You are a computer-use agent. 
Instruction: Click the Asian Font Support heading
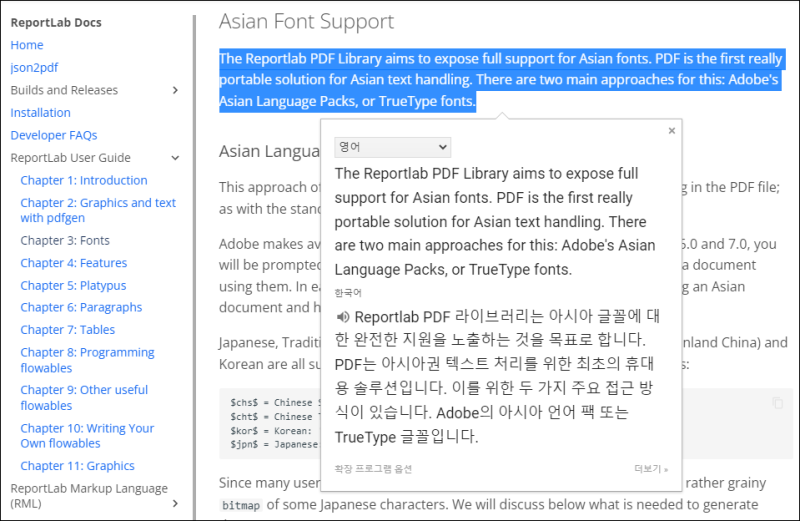pyautogui.click(x=306, y=21)
